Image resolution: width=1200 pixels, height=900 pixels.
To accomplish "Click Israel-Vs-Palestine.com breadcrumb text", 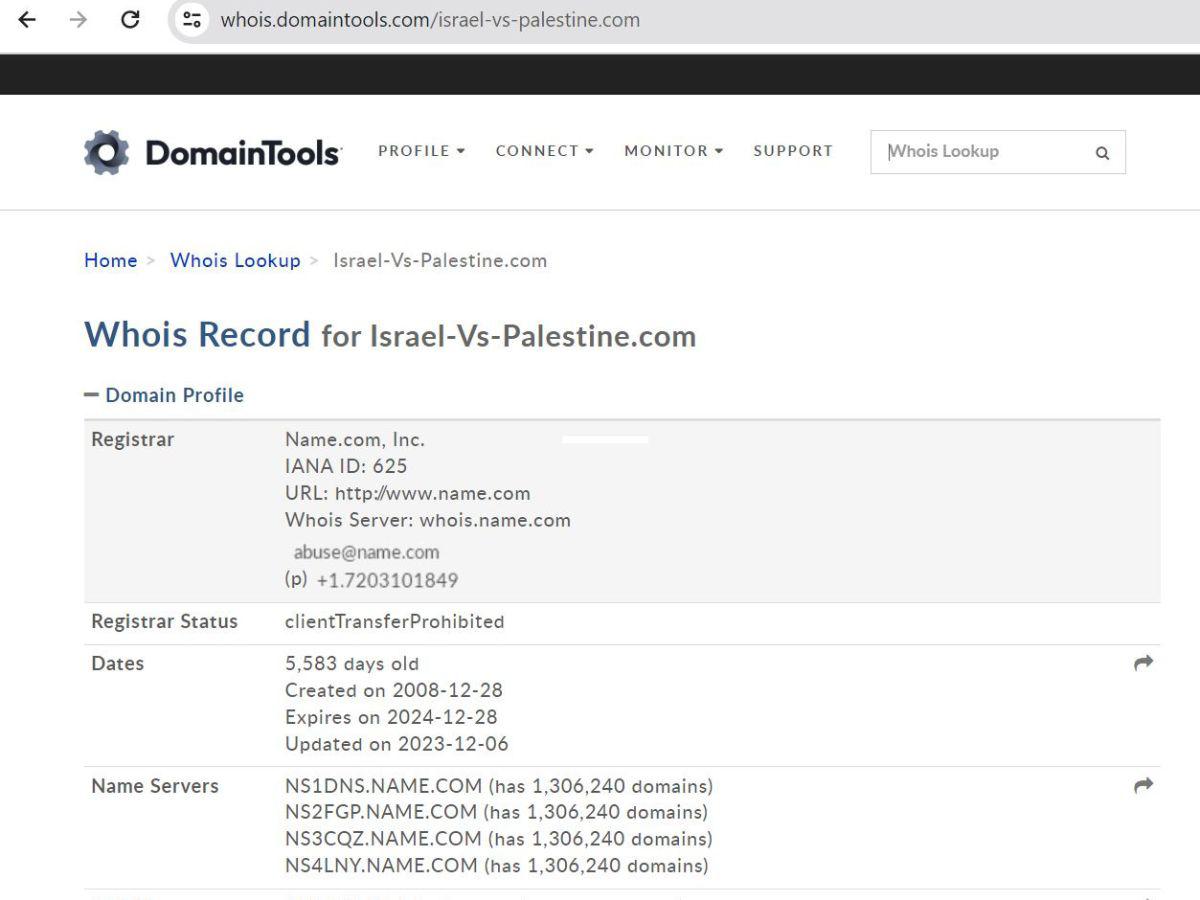I will [x=440, y=260].
